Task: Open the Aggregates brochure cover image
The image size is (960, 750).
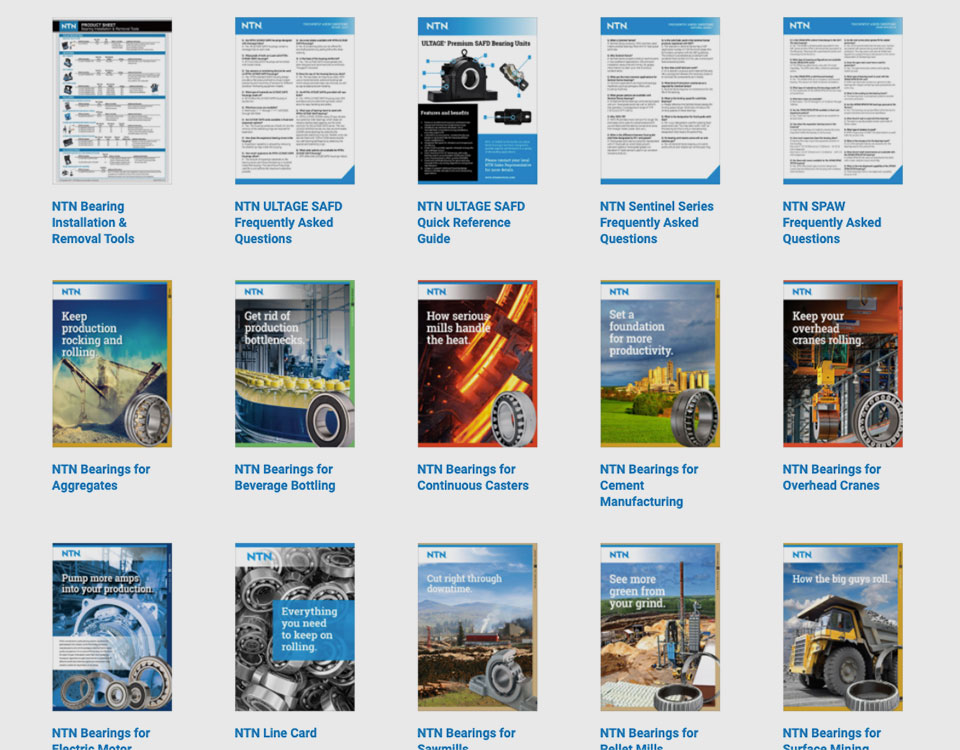Action: click(112, 364)
